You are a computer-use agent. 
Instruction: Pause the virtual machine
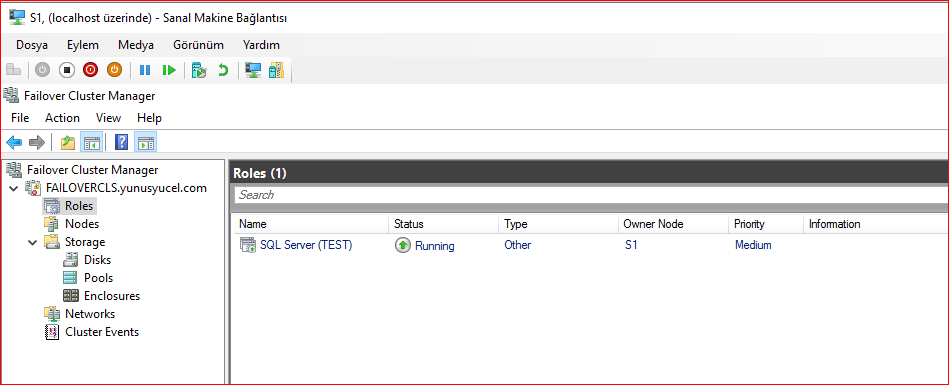click(x=145, y=70)
